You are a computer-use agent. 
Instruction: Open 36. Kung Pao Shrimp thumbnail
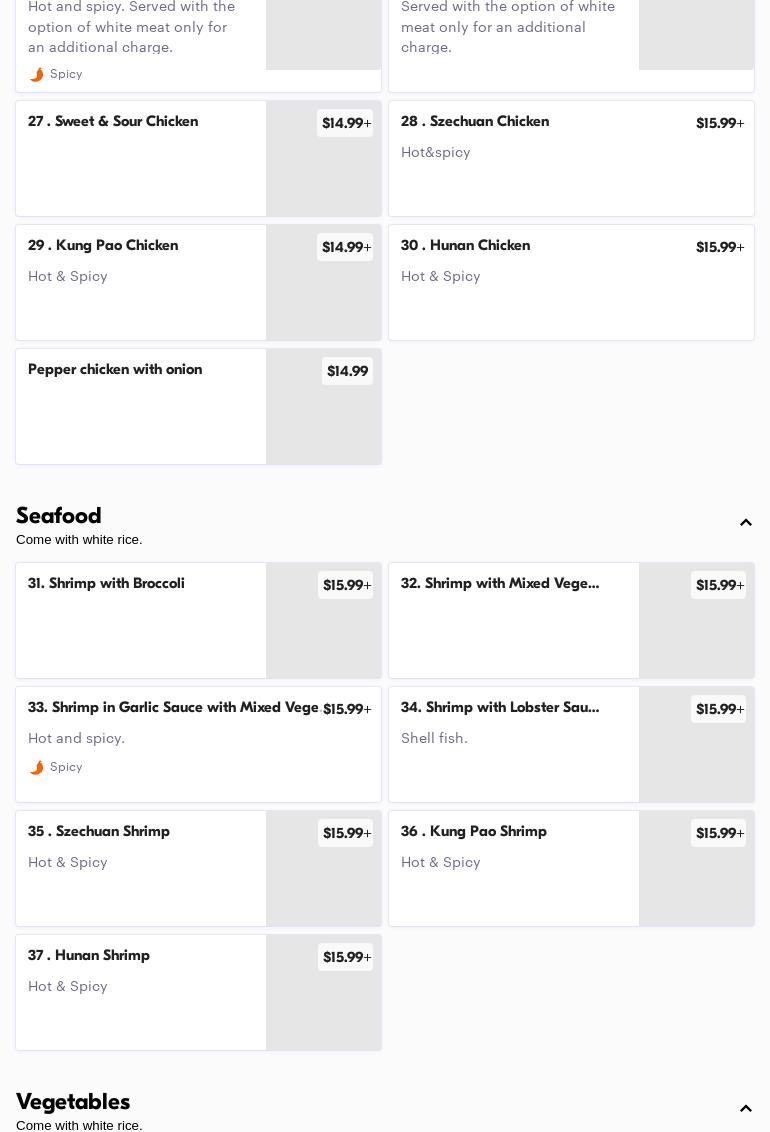point(696,880)
